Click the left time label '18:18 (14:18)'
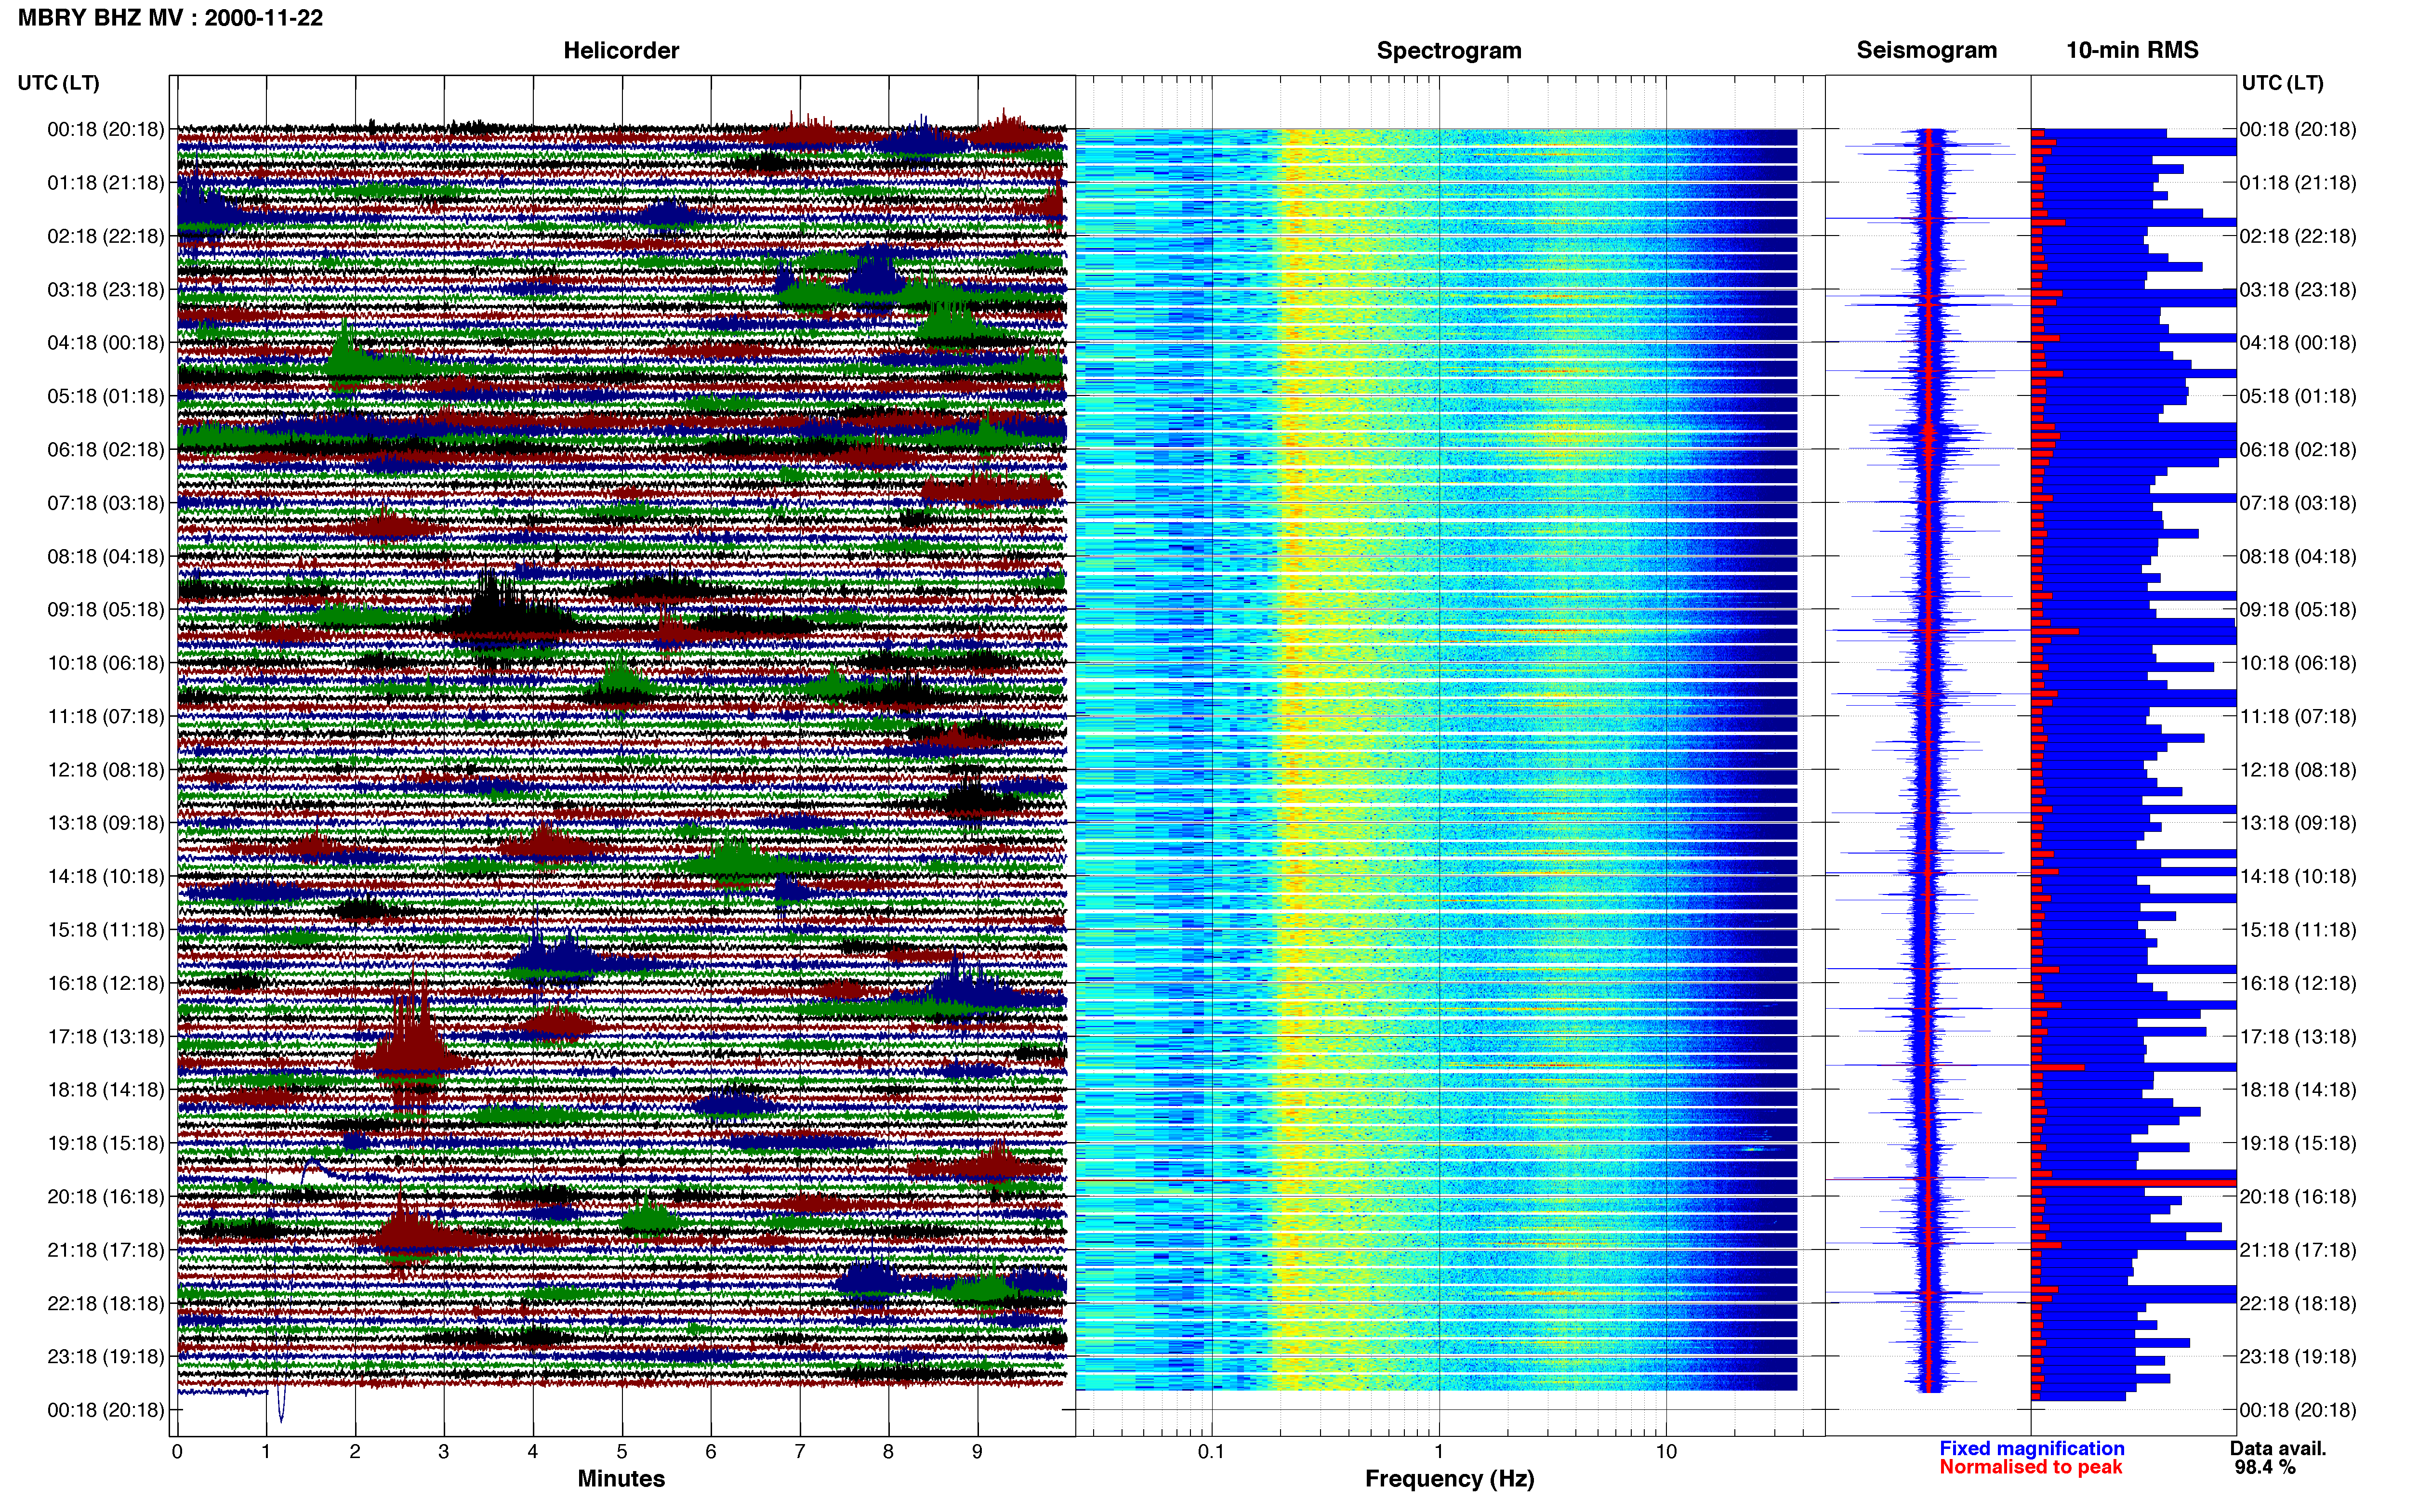 pos(105,1090)
